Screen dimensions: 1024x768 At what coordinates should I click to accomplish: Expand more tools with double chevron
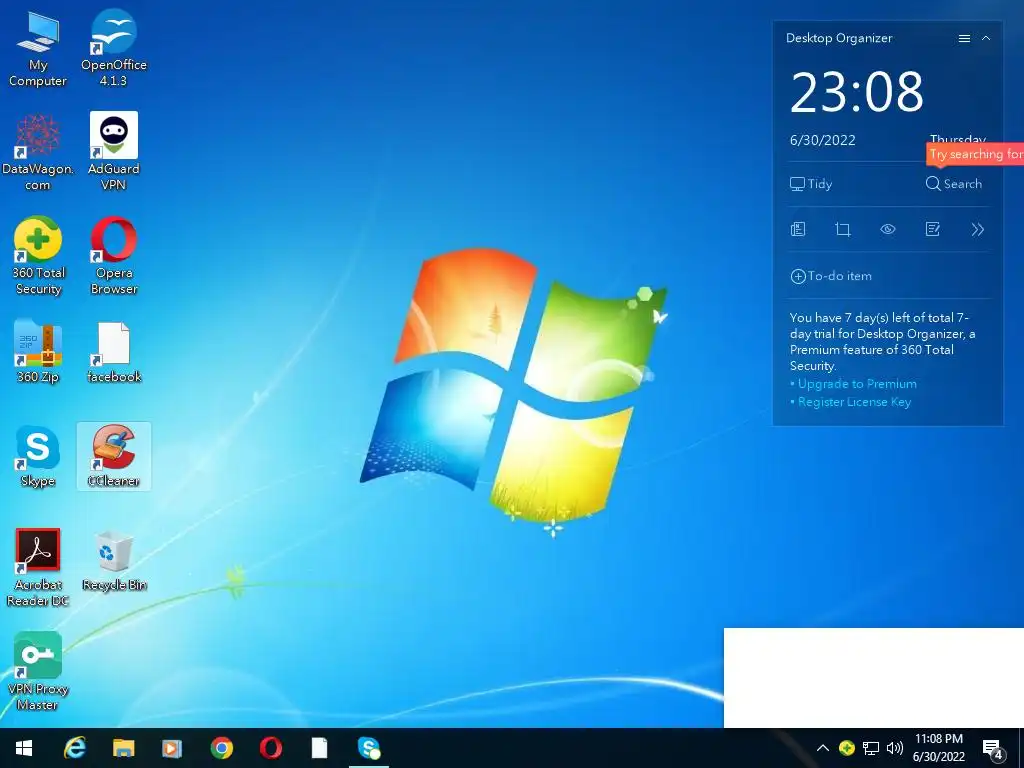(x=978, y=229)
